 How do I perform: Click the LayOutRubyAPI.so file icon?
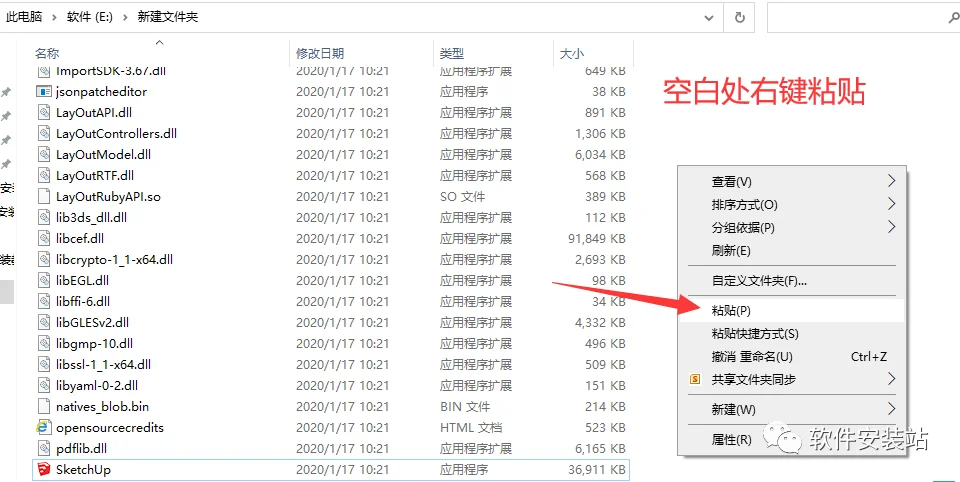click(x=43, y=197)
